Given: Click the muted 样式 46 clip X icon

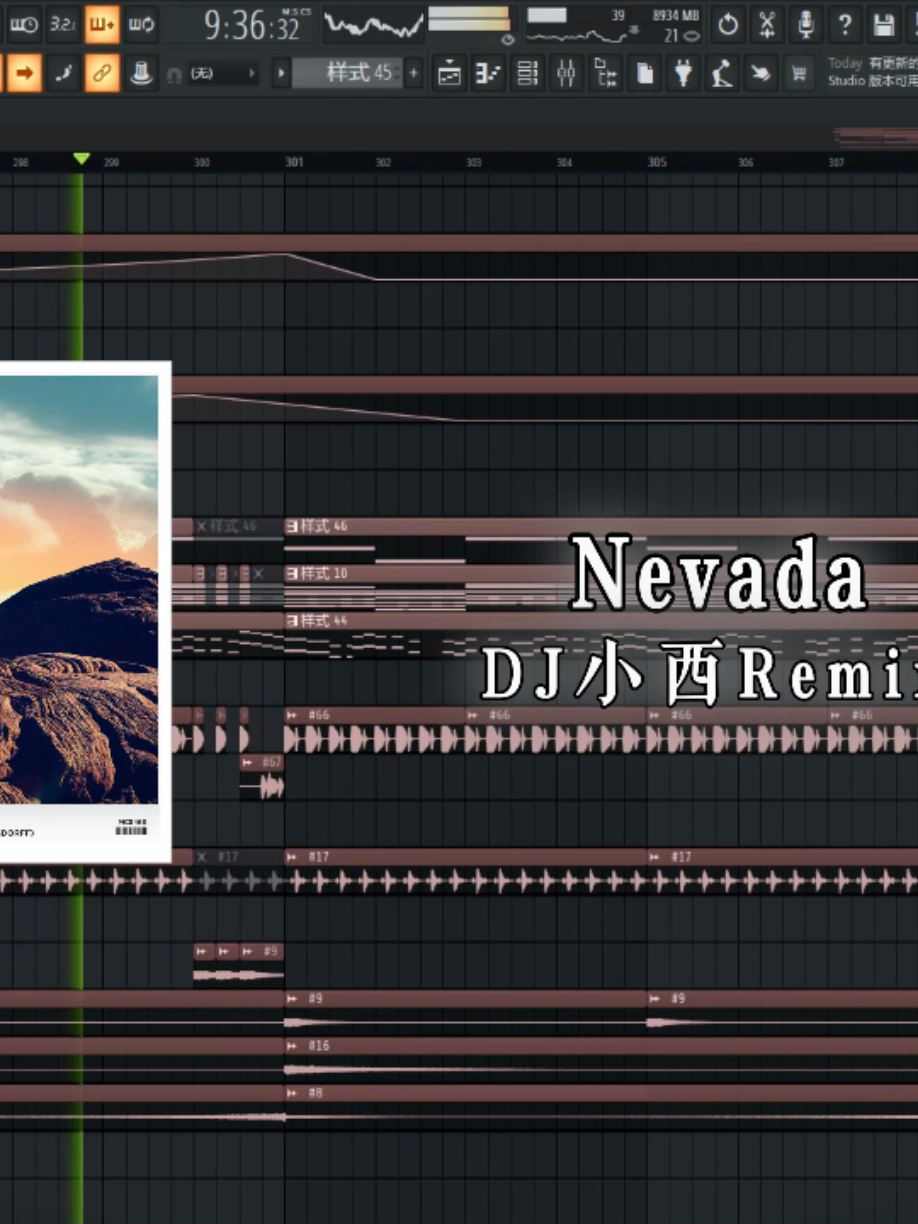Looking at the screenshot, I should (x=201, y=526).
